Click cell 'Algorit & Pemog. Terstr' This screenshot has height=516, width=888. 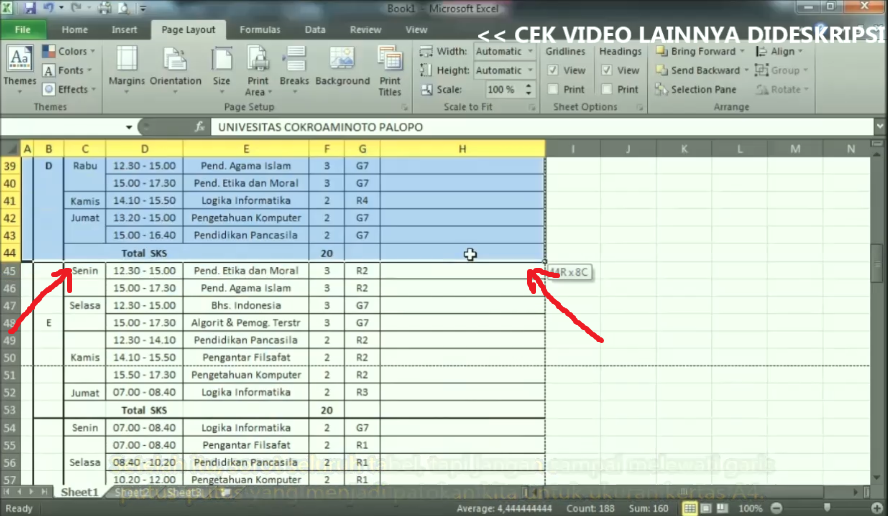[x=246, y=323]
